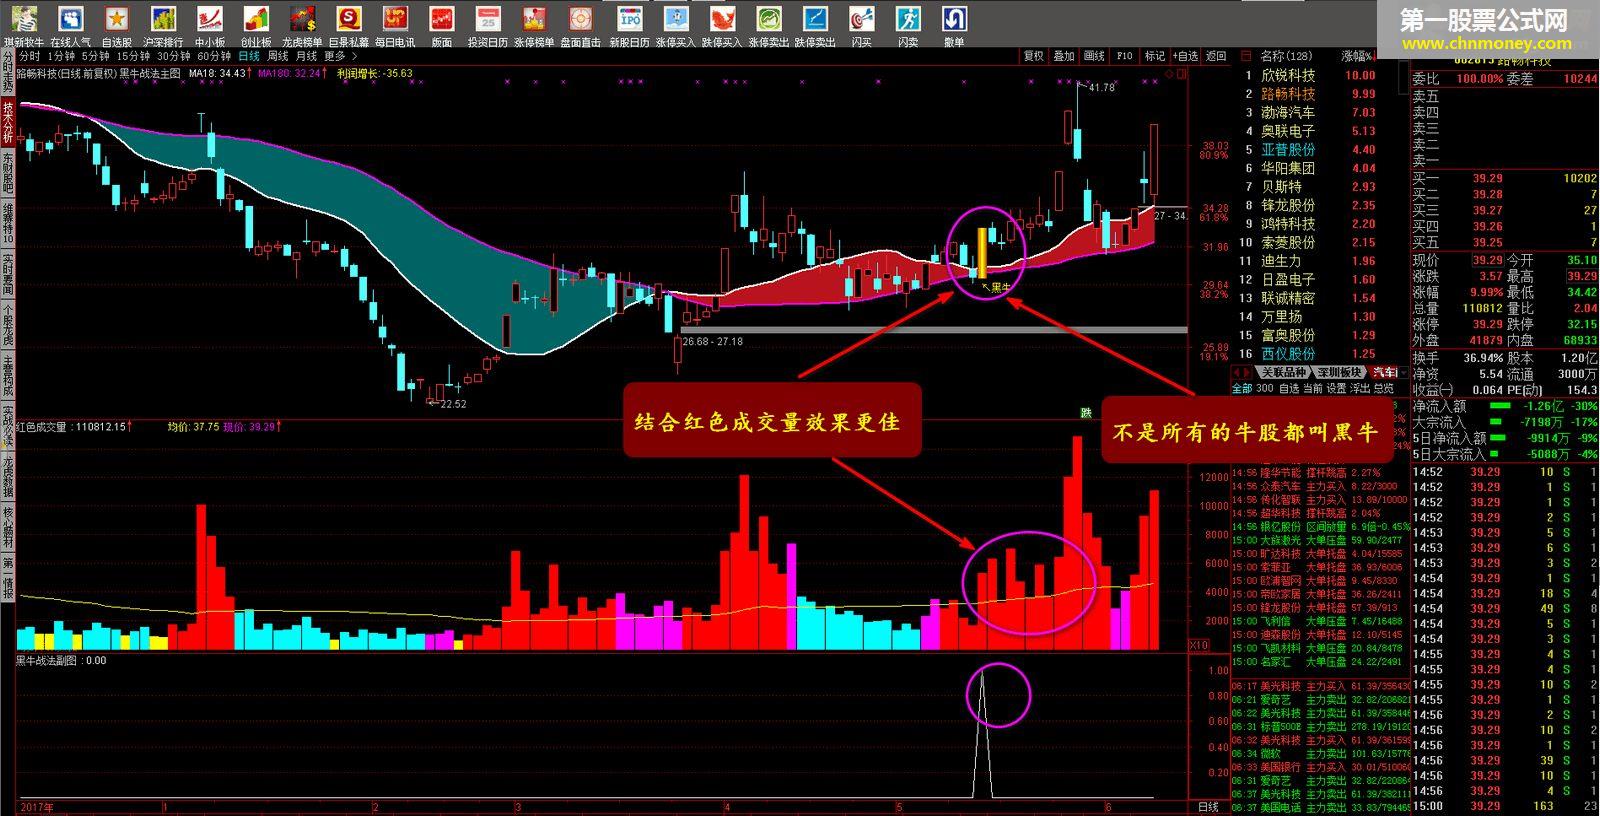Click the X10 volume scale label

click(1198, 645)
